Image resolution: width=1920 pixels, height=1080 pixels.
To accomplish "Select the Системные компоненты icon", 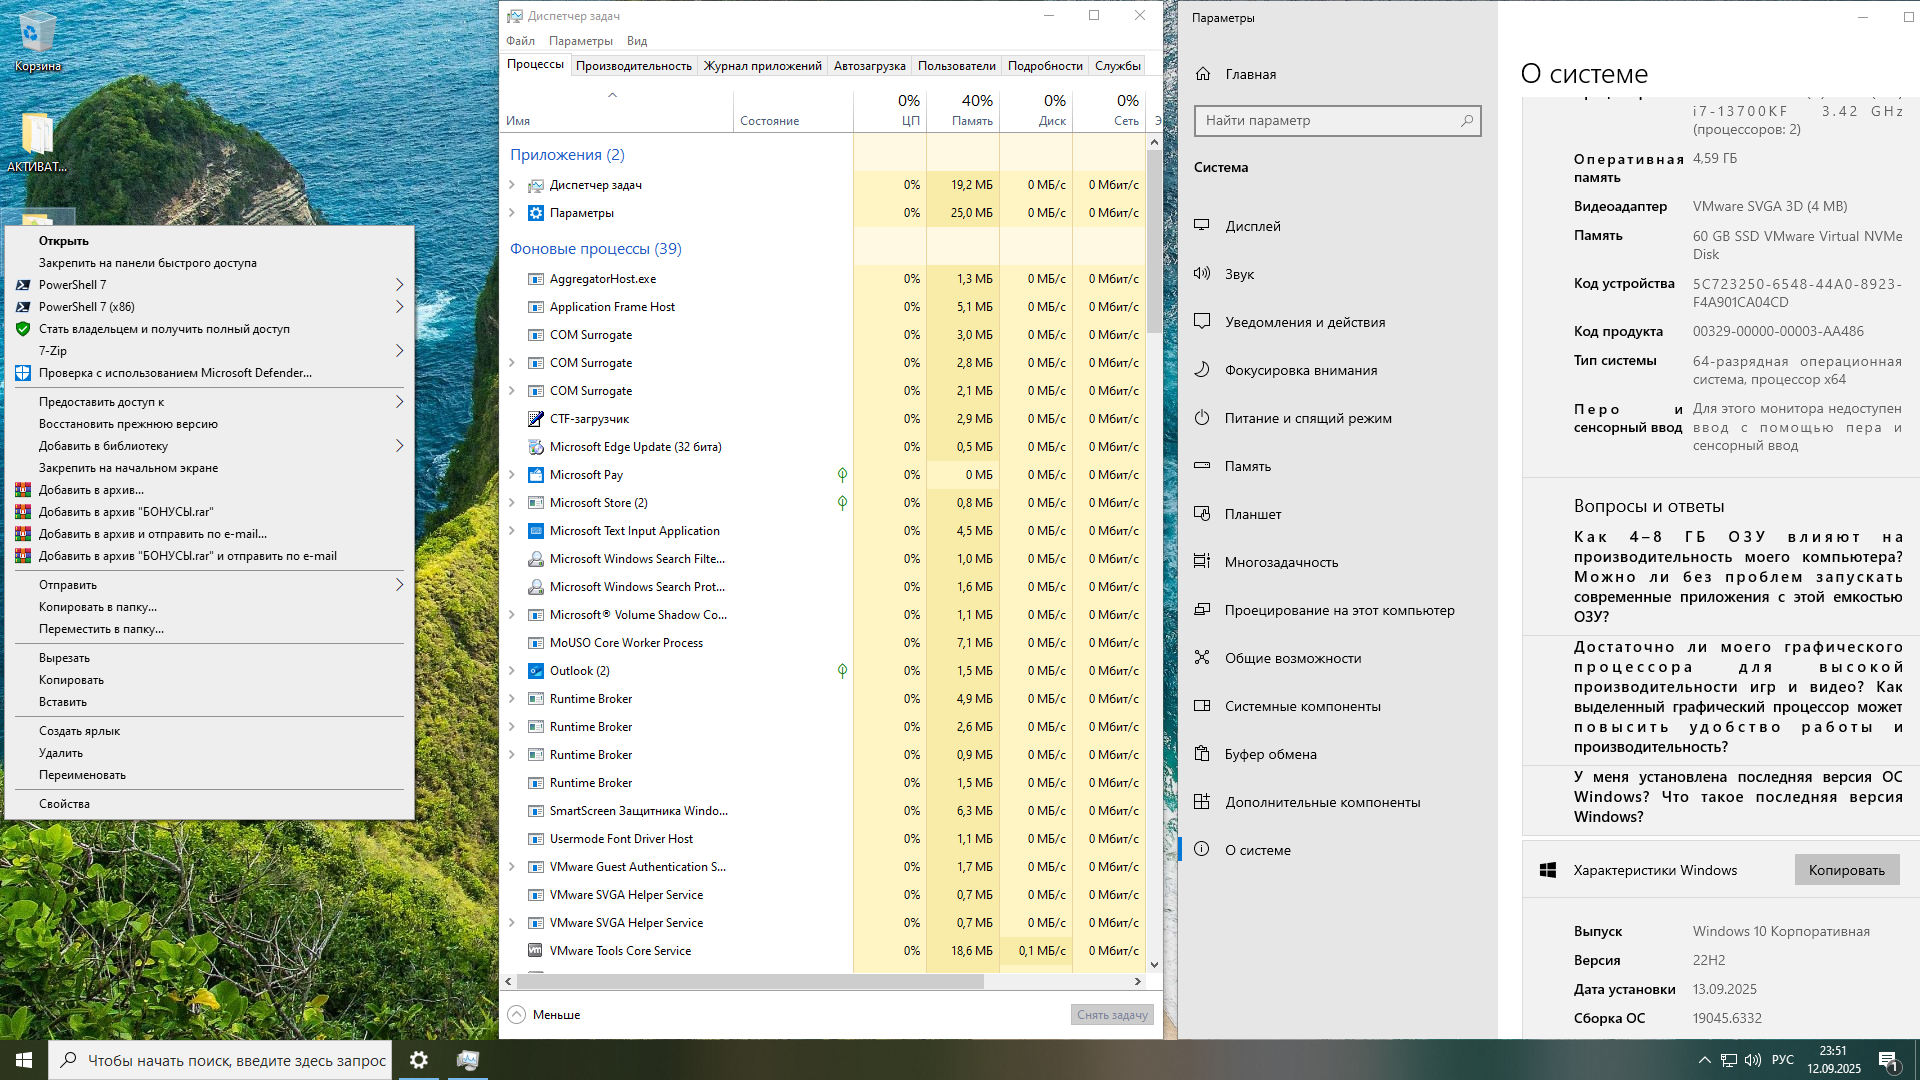I will tap(1202, 705).
